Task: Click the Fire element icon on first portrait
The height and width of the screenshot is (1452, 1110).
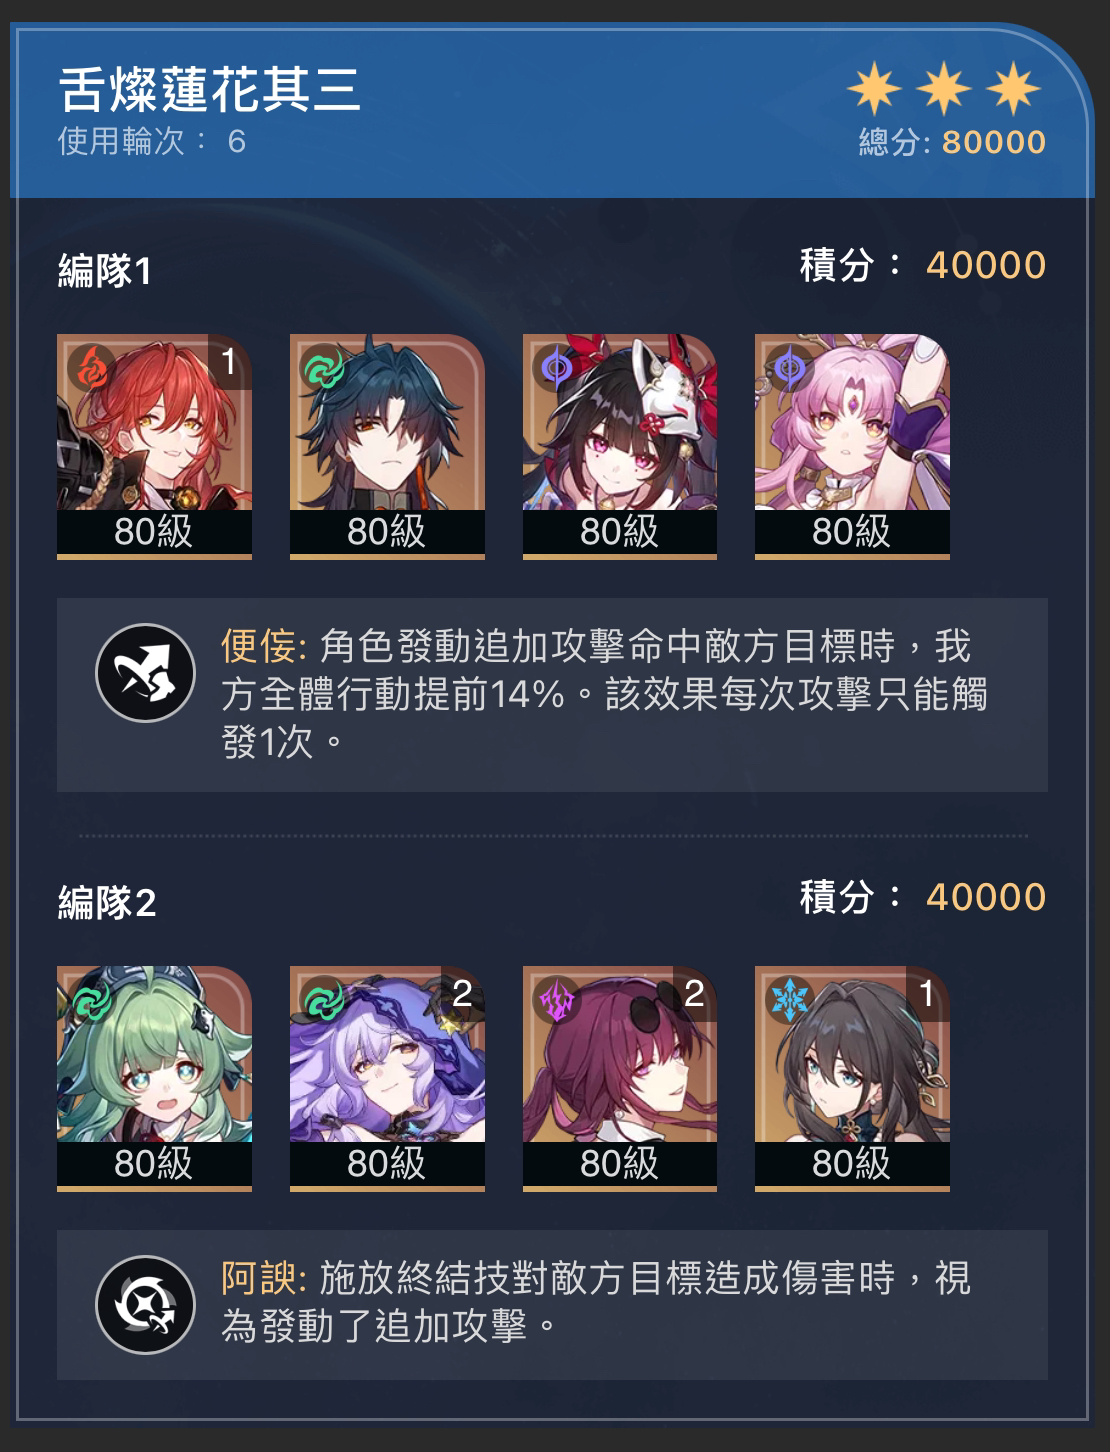Action: coord(92,369)
